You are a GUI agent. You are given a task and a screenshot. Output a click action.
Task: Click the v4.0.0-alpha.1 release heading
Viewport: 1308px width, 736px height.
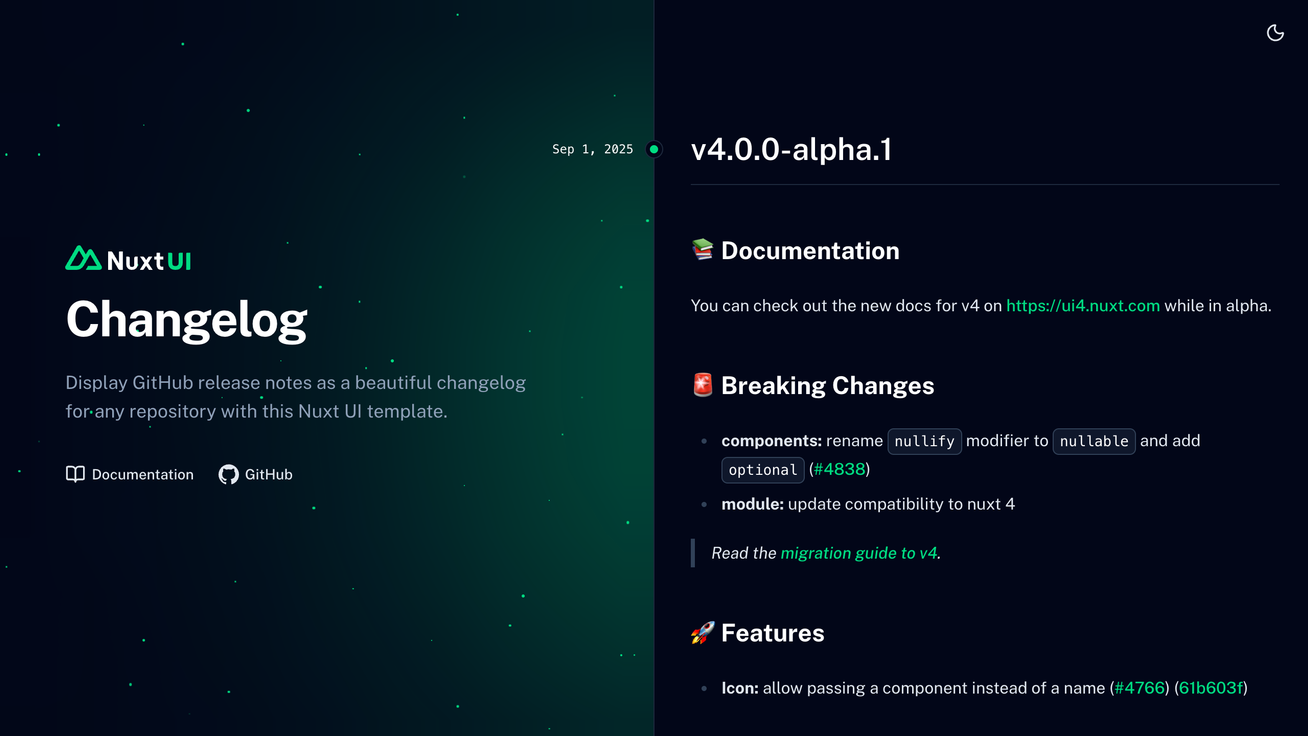click(x=791, y=149)
